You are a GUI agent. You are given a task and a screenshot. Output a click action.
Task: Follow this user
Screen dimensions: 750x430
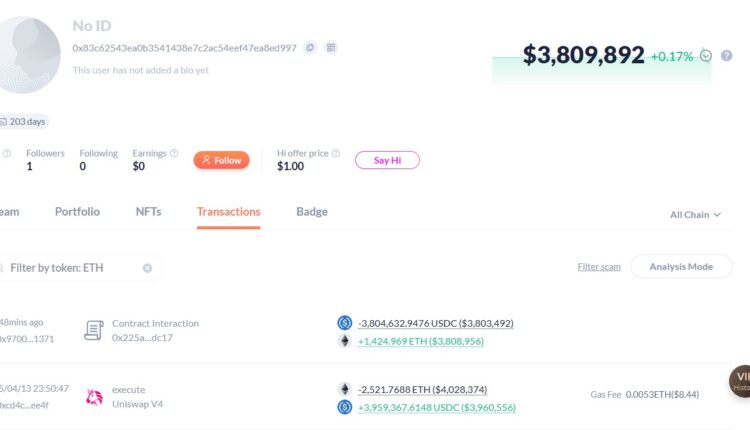click(x=221, y=160)
